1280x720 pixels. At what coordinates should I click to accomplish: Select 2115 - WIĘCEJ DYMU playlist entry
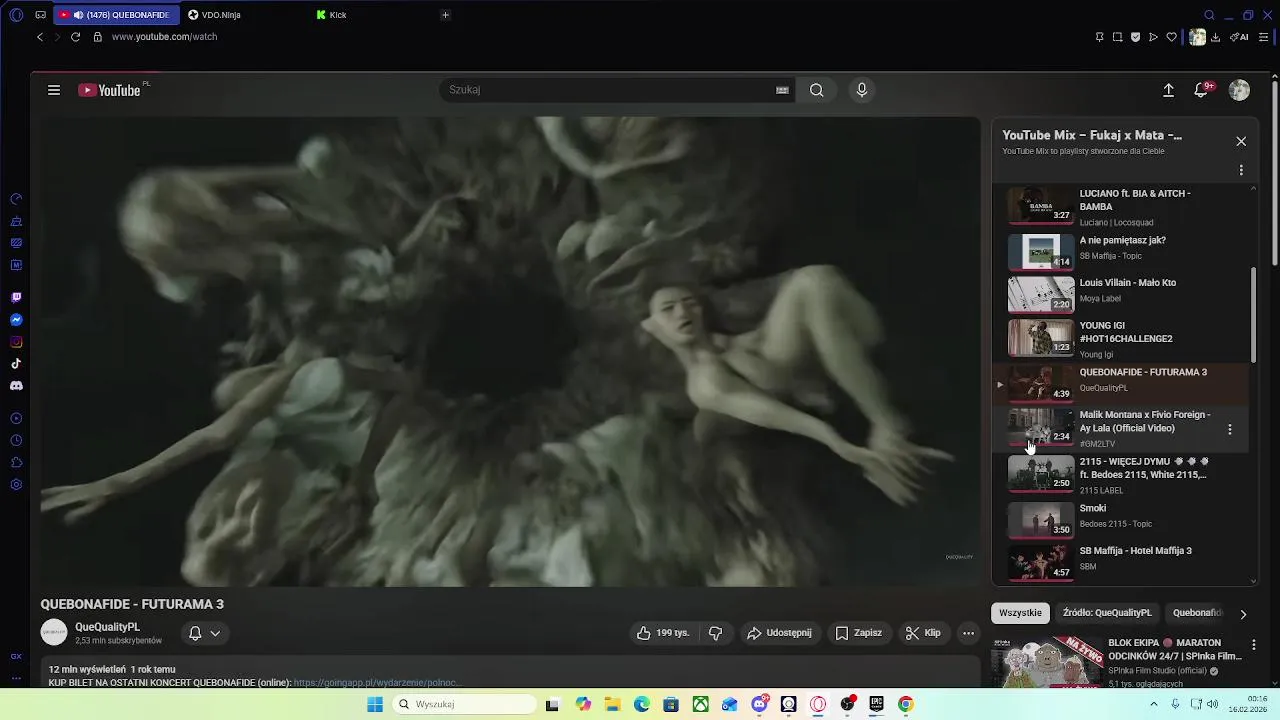[1118, 474]
